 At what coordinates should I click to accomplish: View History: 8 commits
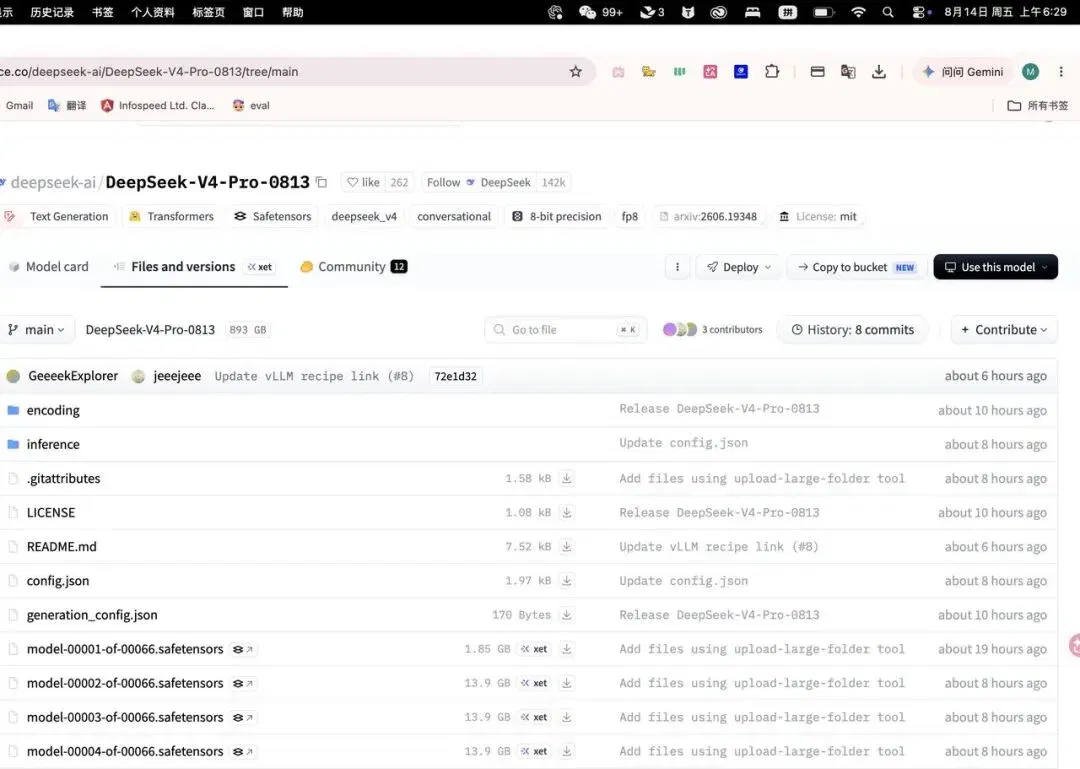pos(853,329)
